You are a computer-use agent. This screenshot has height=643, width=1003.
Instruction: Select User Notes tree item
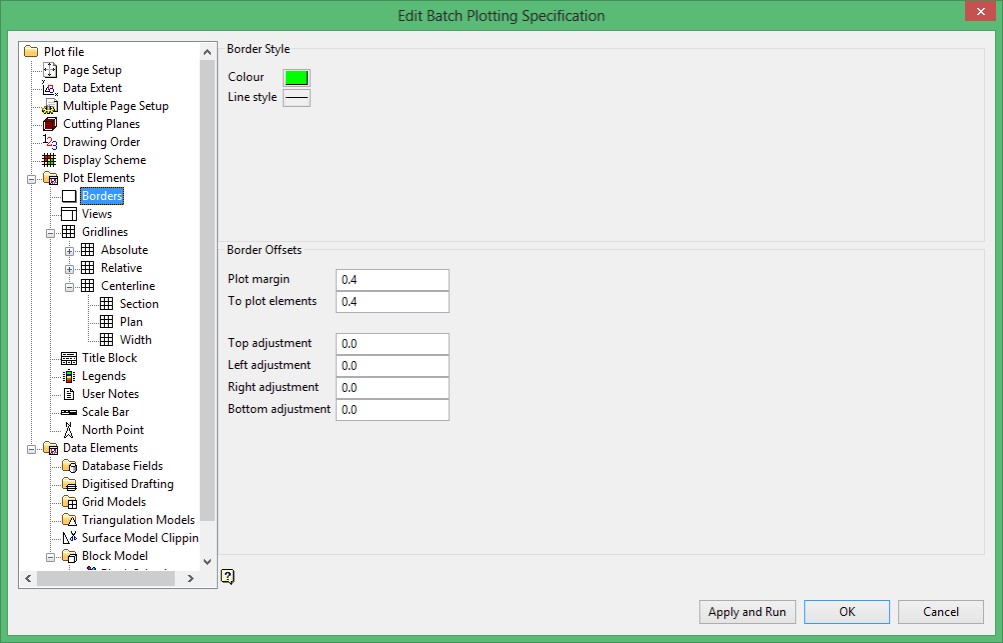point(110,393)
